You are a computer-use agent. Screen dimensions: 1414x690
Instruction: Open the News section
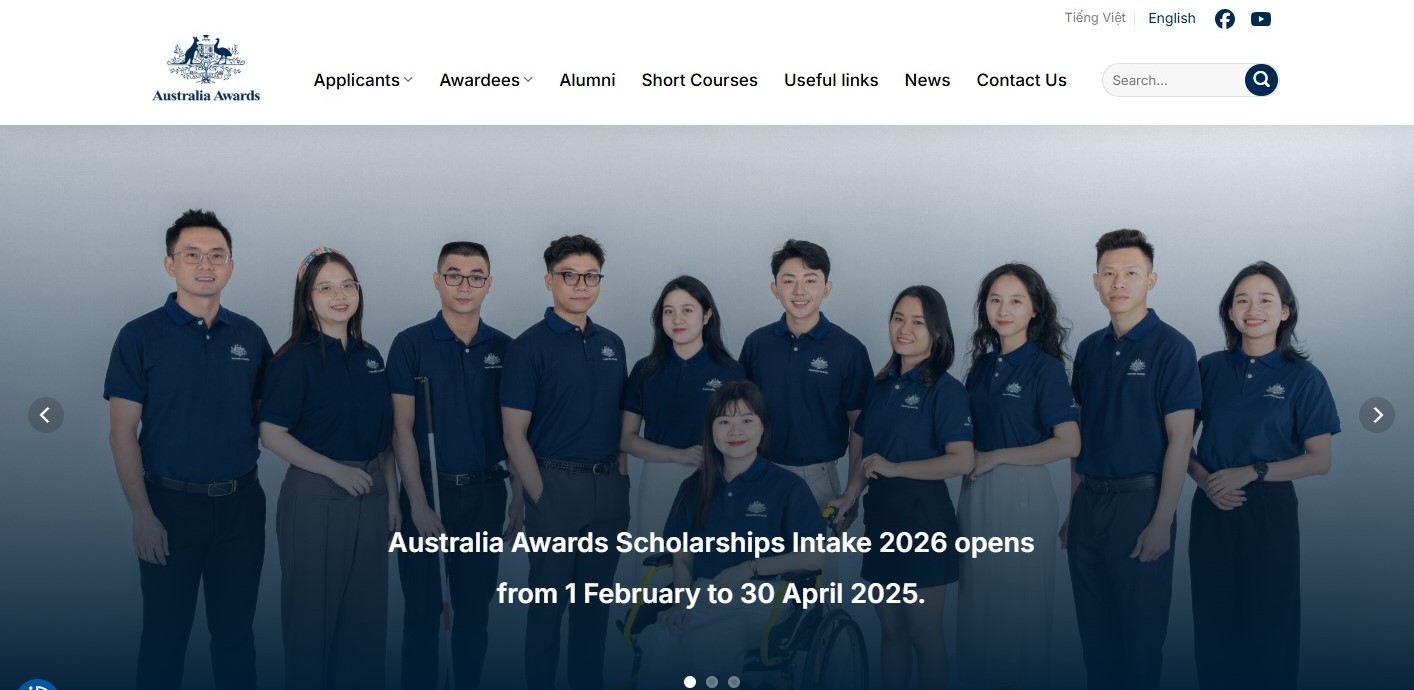tap(927, 80)
